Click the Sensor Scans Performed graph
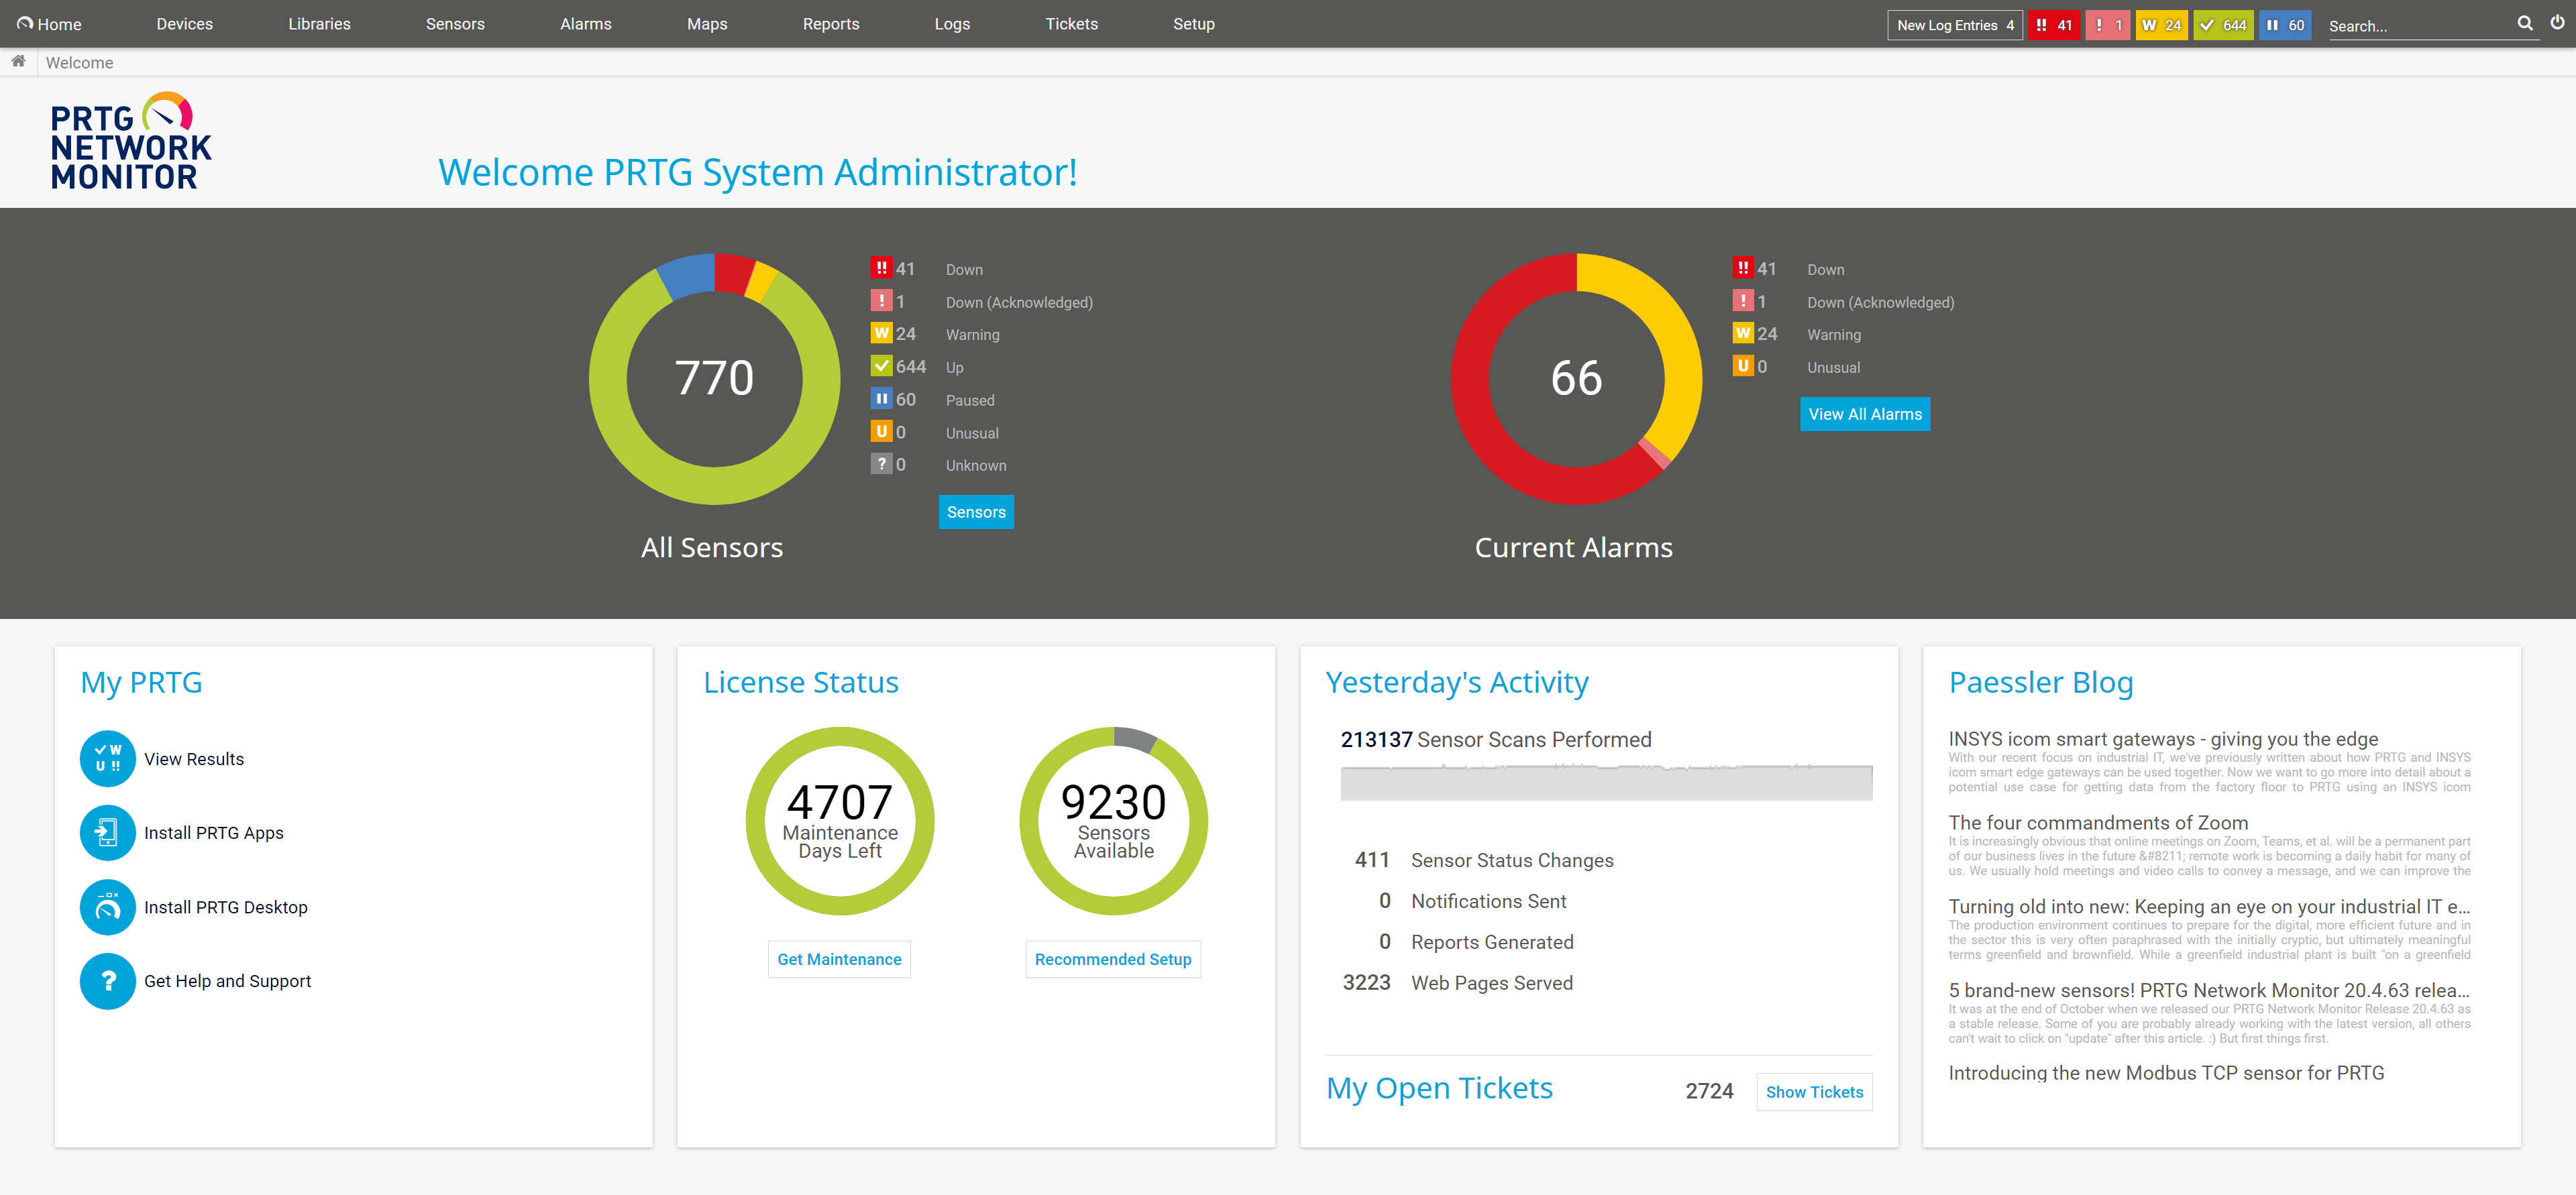The image size is (2576, 1195). (1606, 782)
